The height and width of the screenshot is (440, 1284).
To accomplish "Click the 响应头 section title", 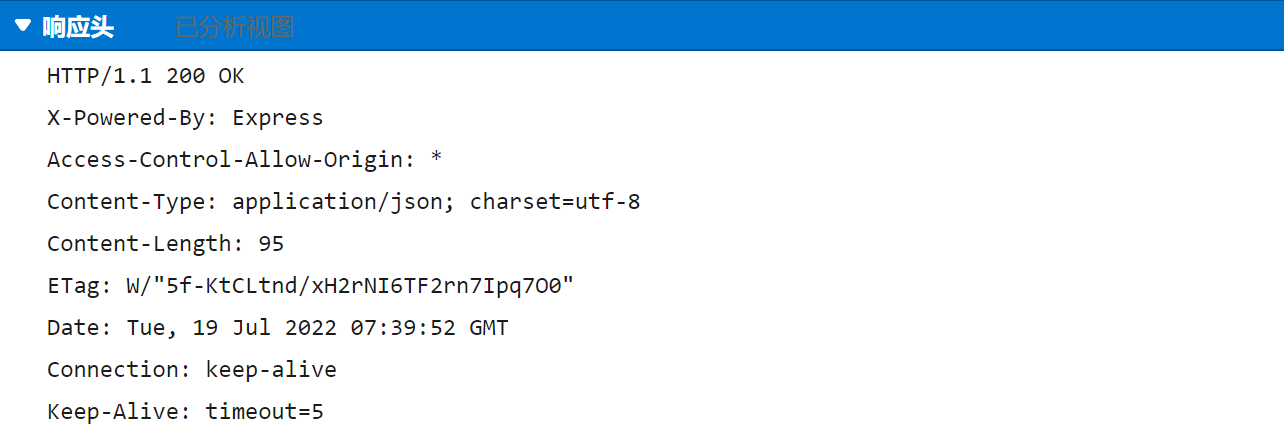I will [x=78, y=27].
